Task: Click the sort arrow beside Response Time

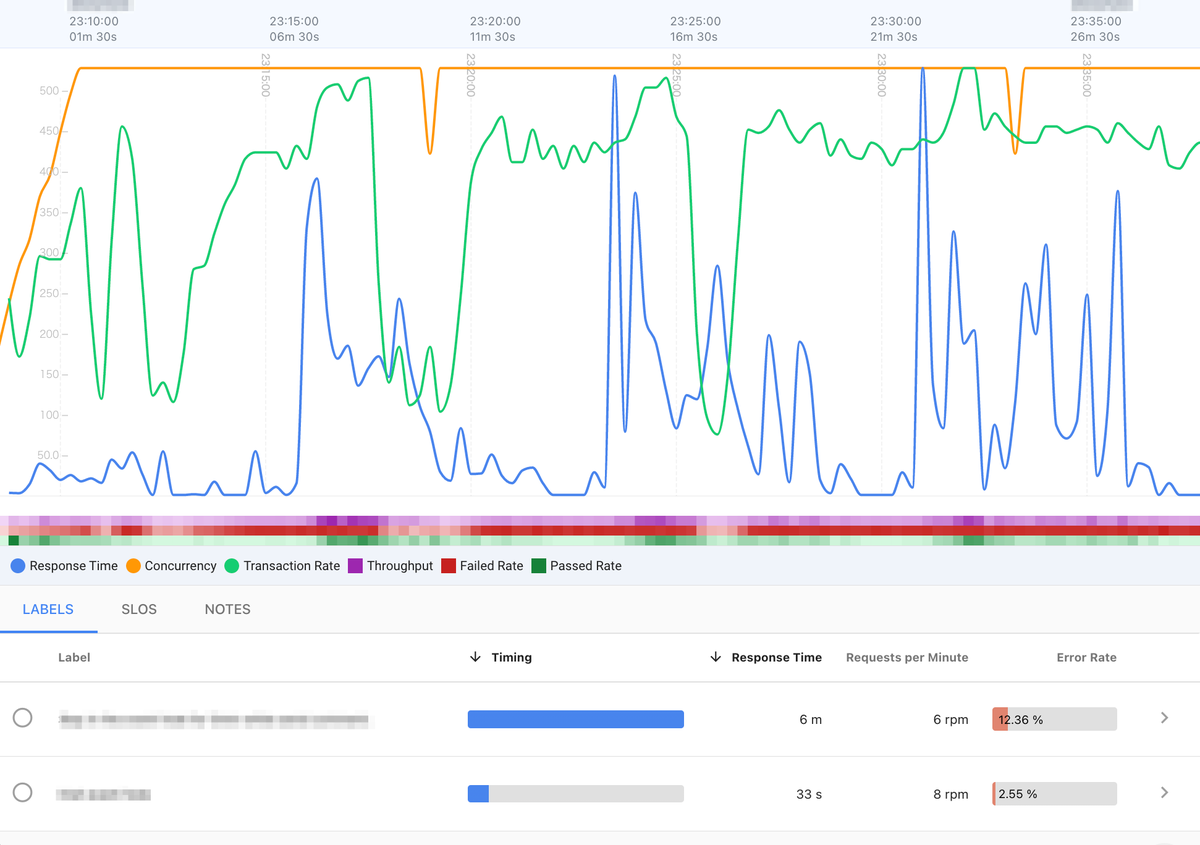Action: click(x=715, y=657)
